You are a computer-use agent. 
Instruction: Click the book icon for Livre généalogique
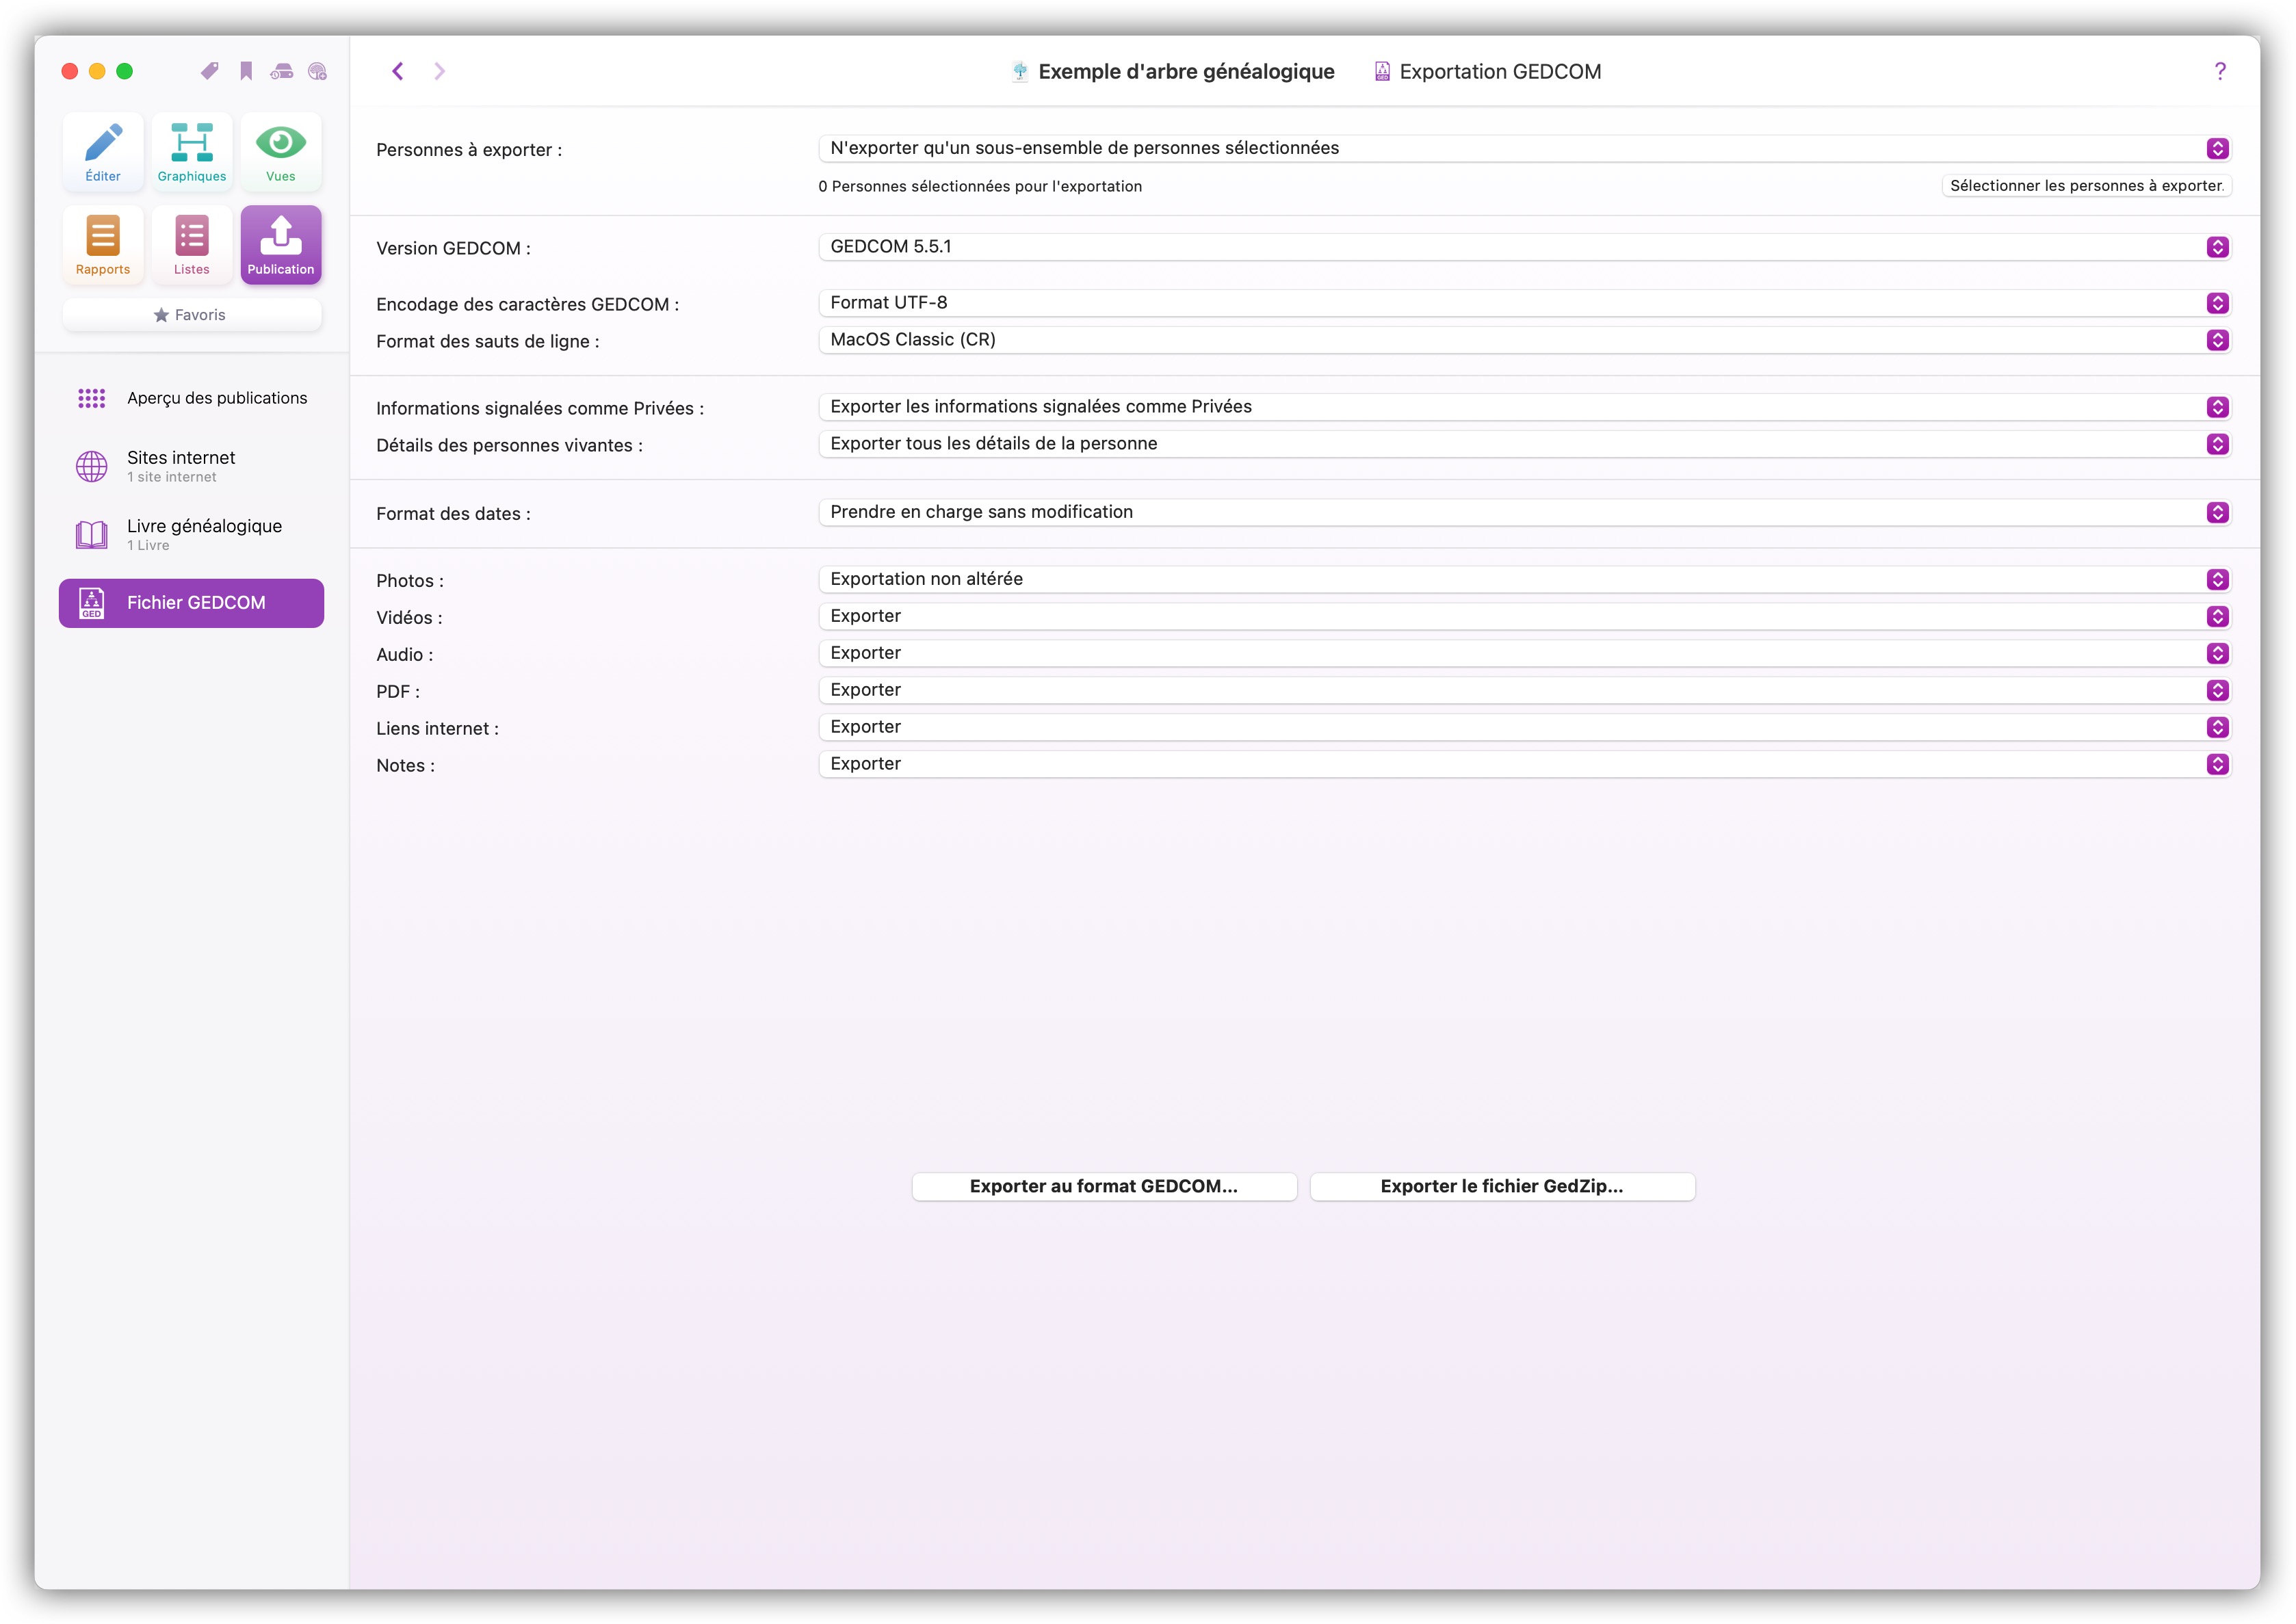[92, 534]
